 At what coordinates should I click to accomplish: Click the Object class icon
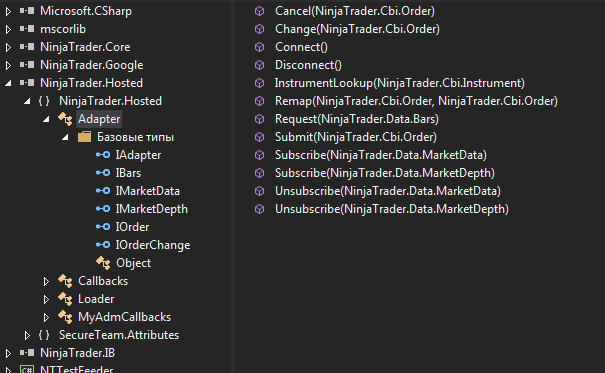point(103,263)
